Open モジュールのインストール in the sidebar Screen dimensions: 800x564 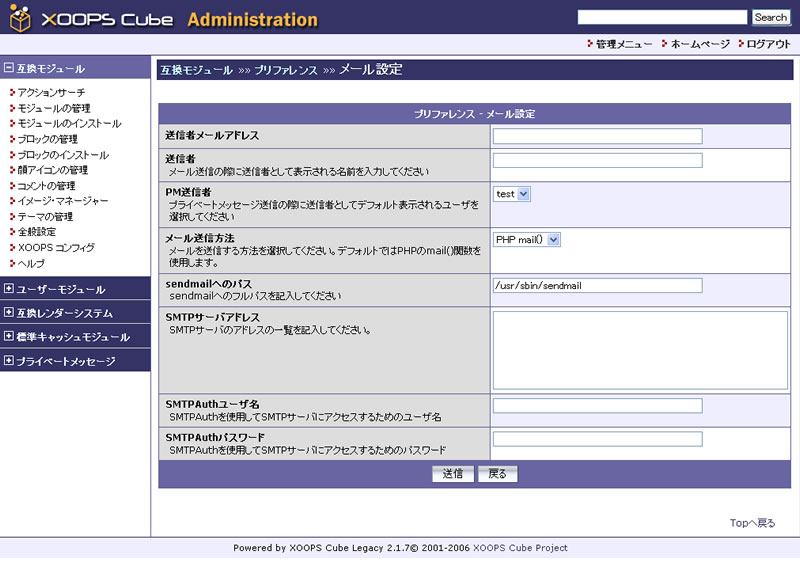pos(69,124)
